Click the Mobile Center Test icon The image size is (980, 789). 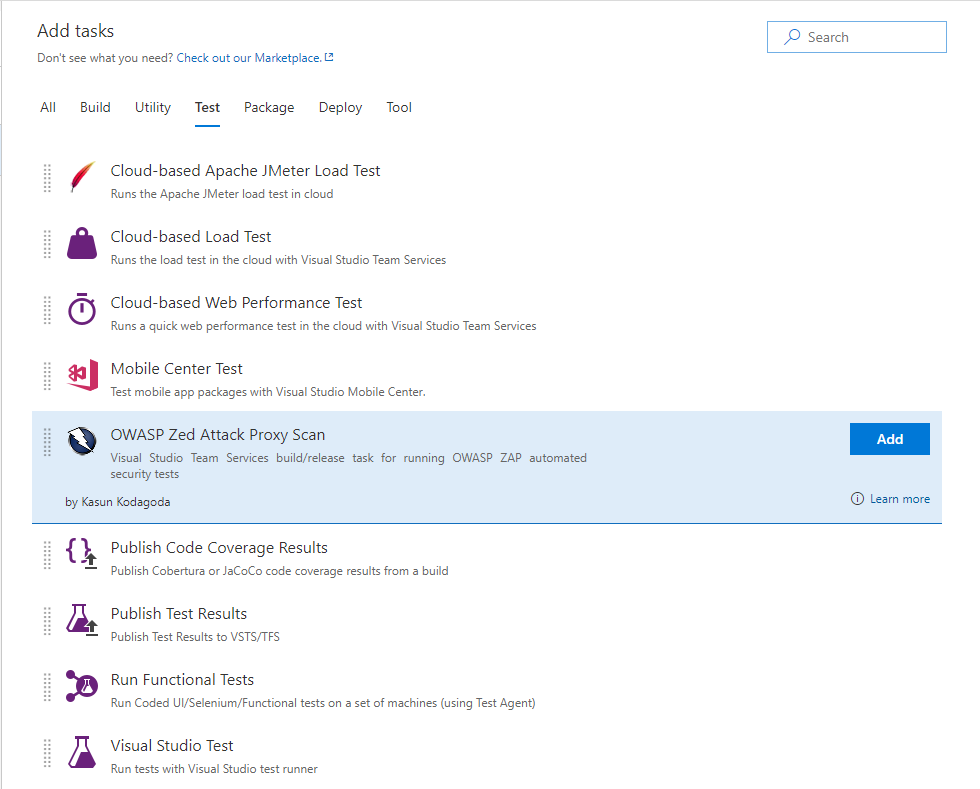tap(82, 375)
